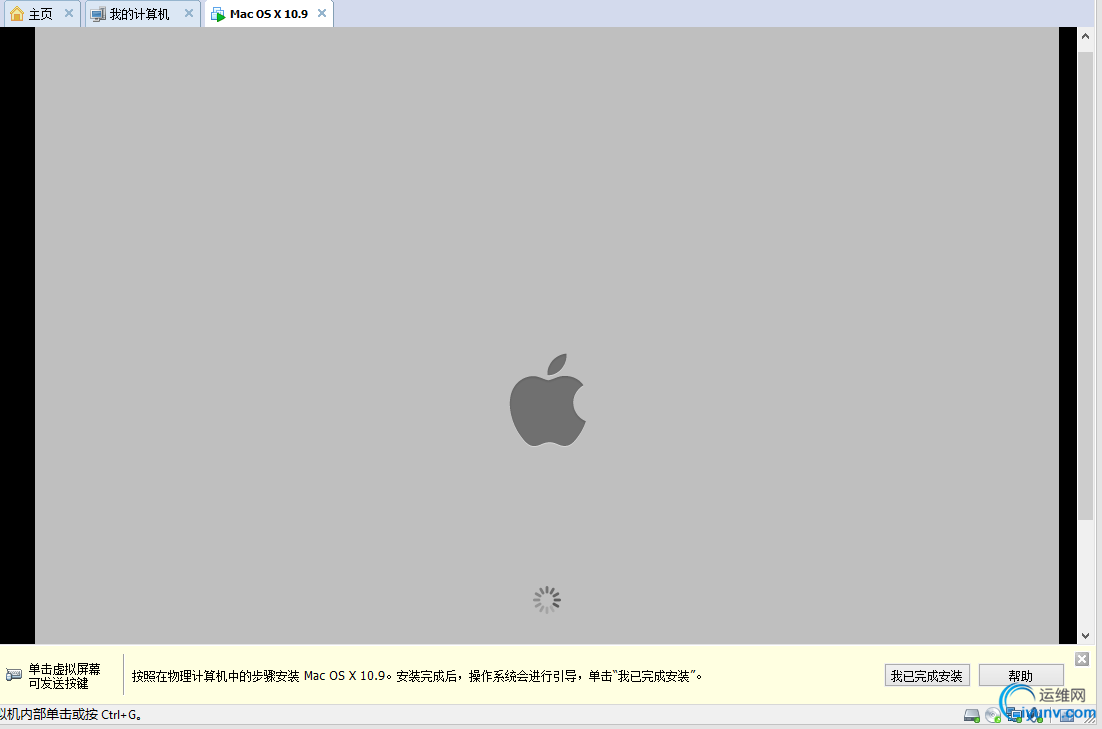Click the hard disk status icon
Screen dimensions: 1102x729
tap(971, 716)
